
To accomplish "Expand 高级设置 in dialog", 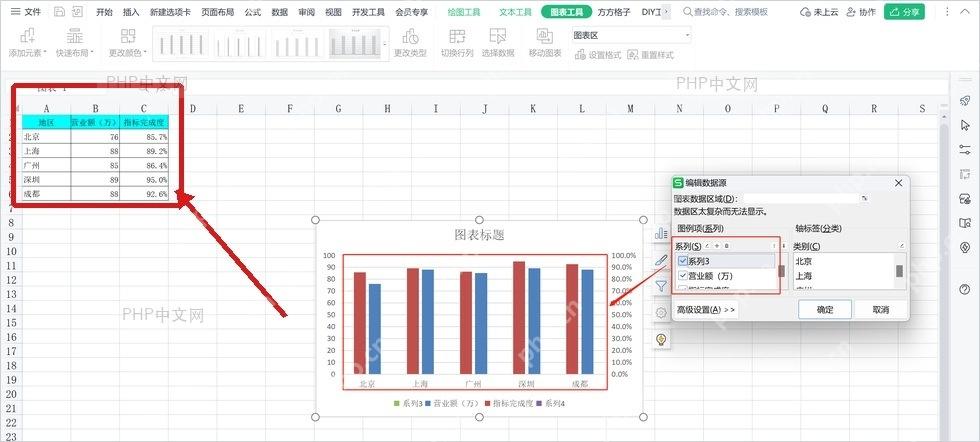I will 706,309.
